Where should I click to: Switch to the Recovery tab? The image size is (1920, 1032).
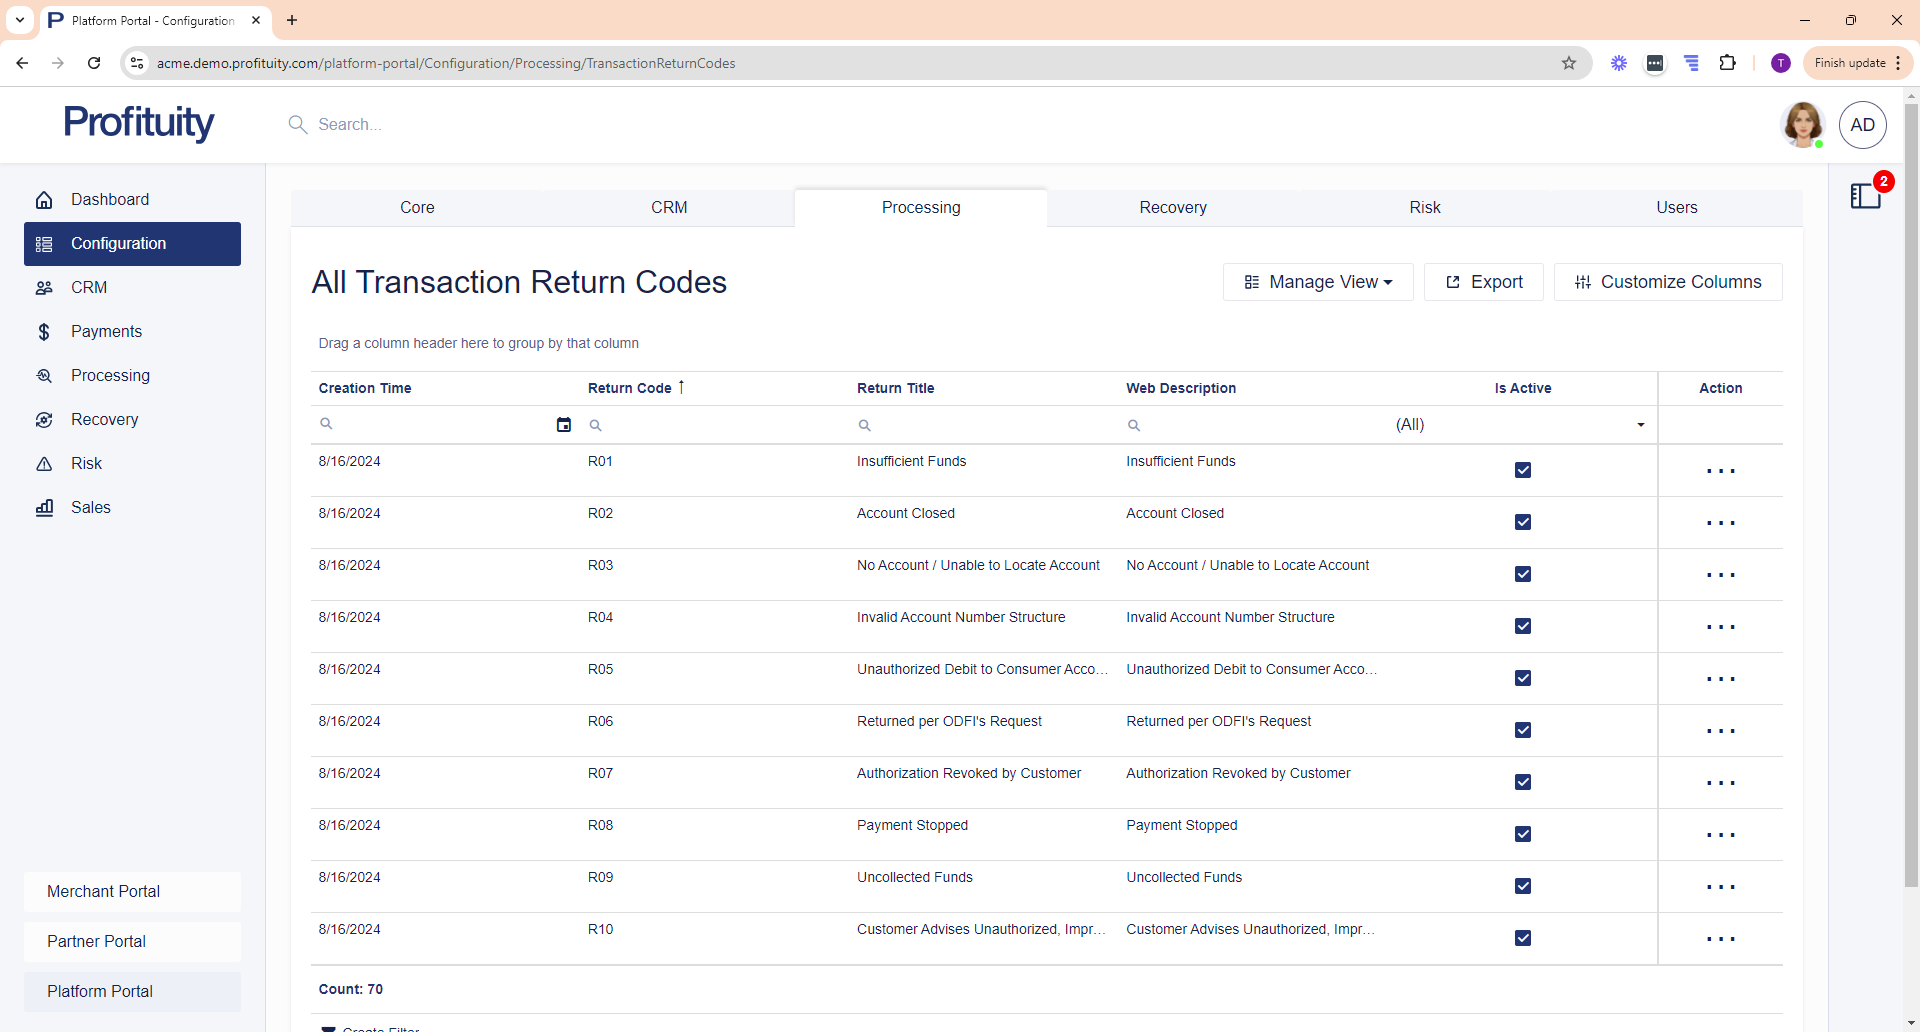click(x=1173, y=208)
